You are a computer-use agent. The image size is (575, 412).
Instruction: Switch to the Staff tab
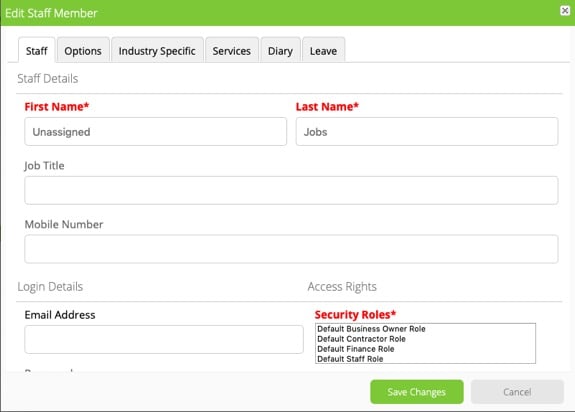(37, 51)
